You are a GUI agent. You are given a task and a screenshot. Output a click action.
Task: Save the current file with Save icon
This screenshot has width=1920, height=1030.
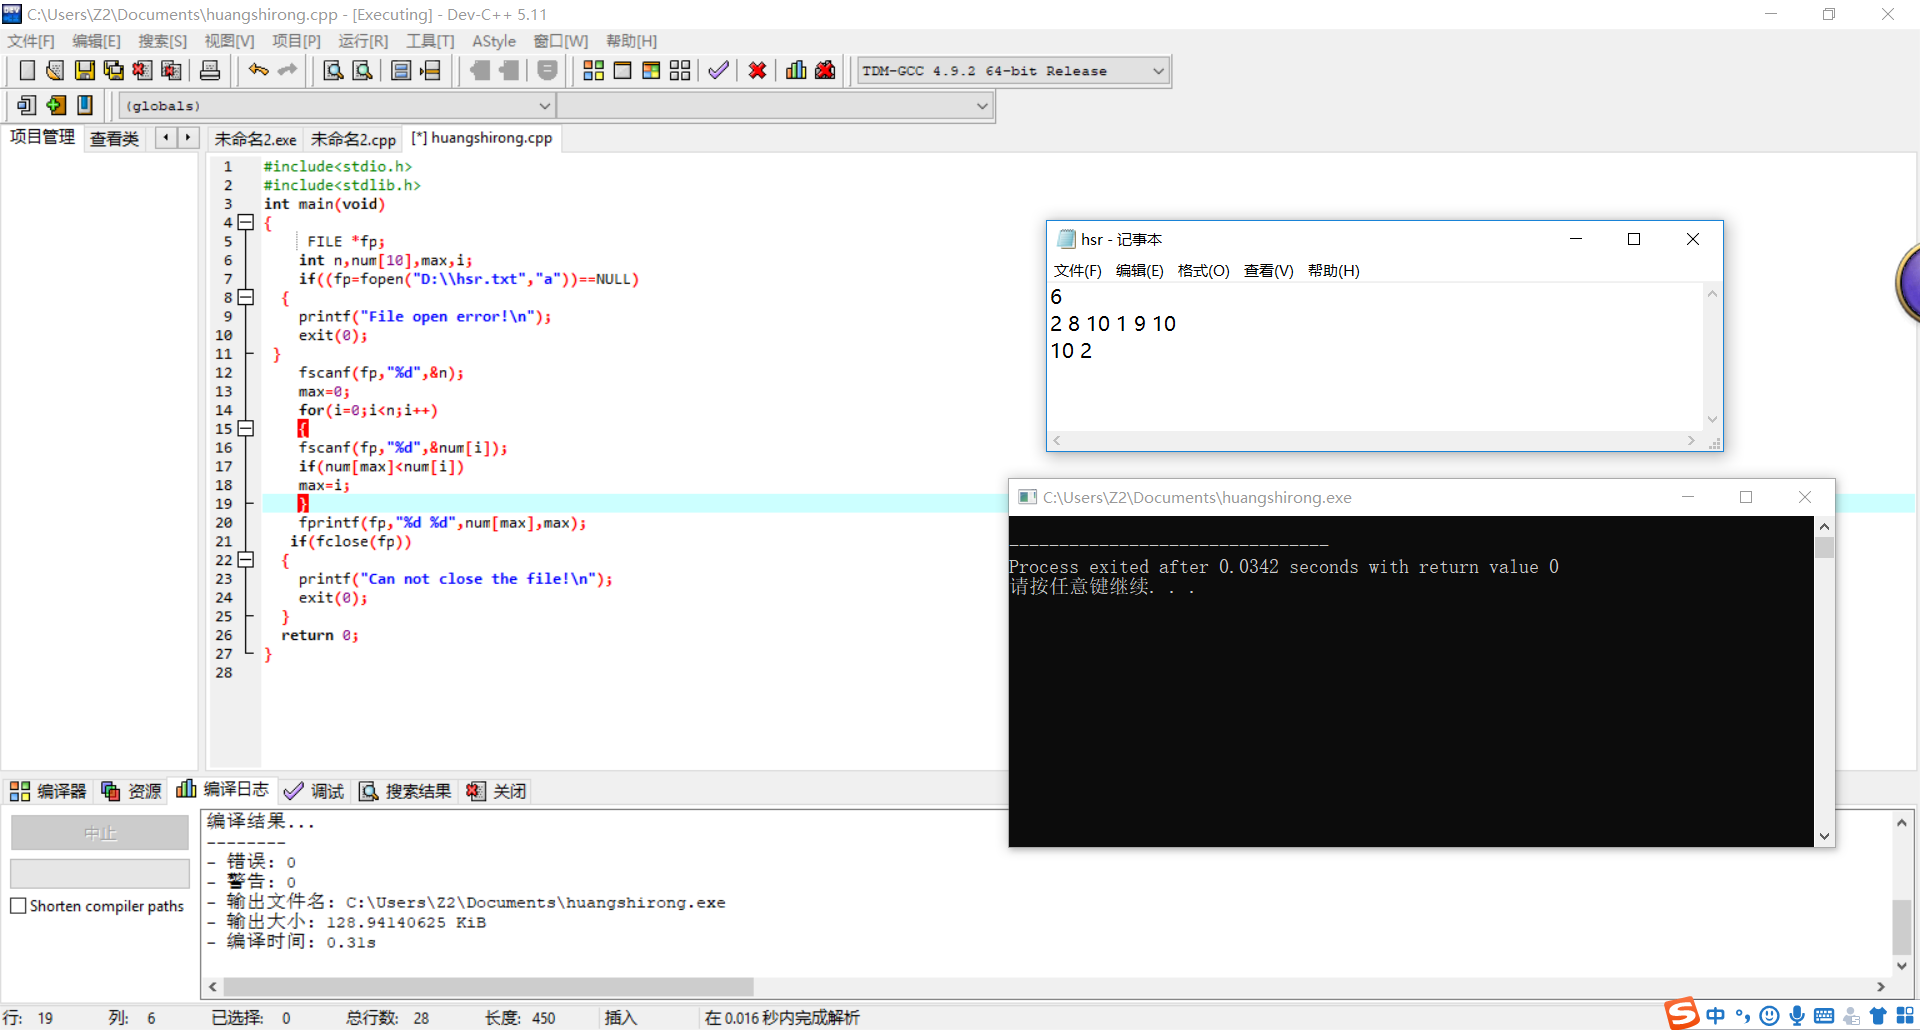pyautogui.click(x=85, y=70)
